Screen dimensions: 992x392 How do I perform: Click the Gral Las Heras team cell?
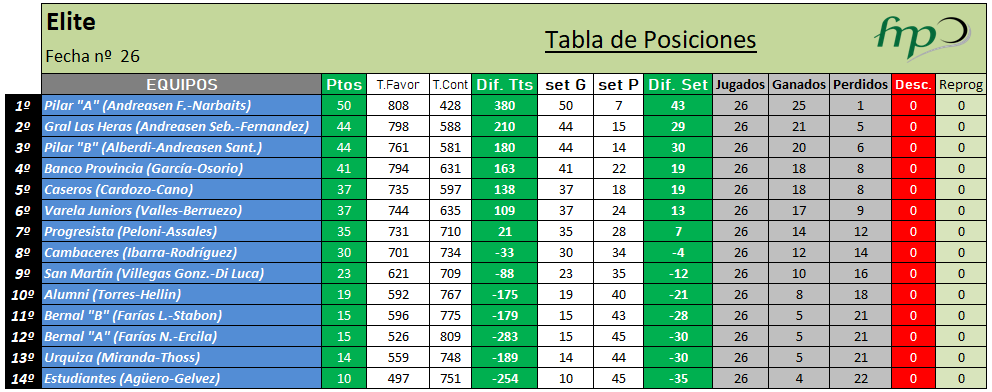(182, 126)
